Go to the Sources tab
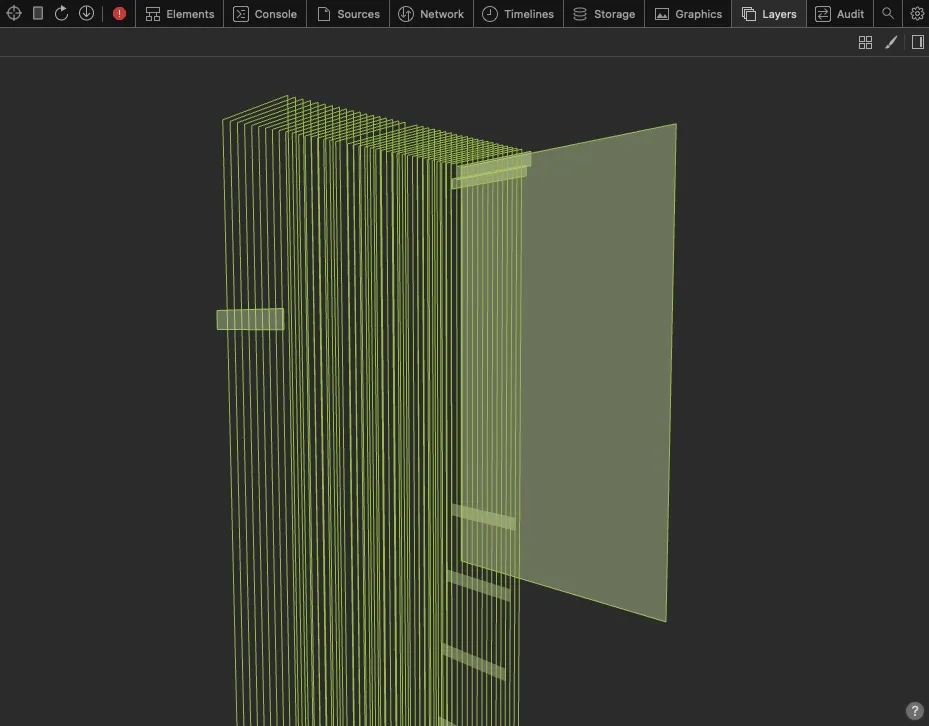Viewport: 929px width, 726px height. click(x=348, y=14)
